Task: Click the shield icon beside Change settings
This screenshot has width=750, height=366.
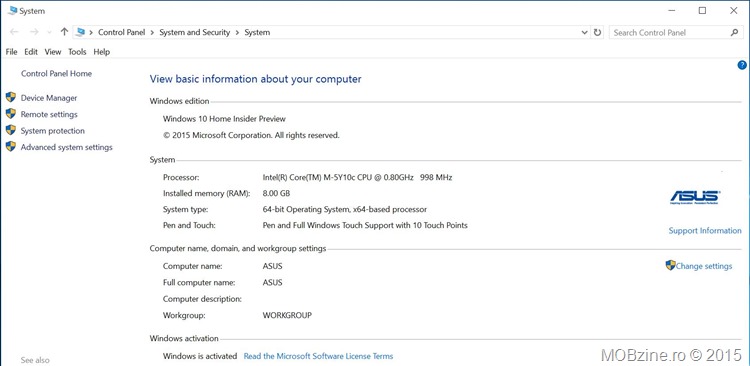Action: pos(671,266)
